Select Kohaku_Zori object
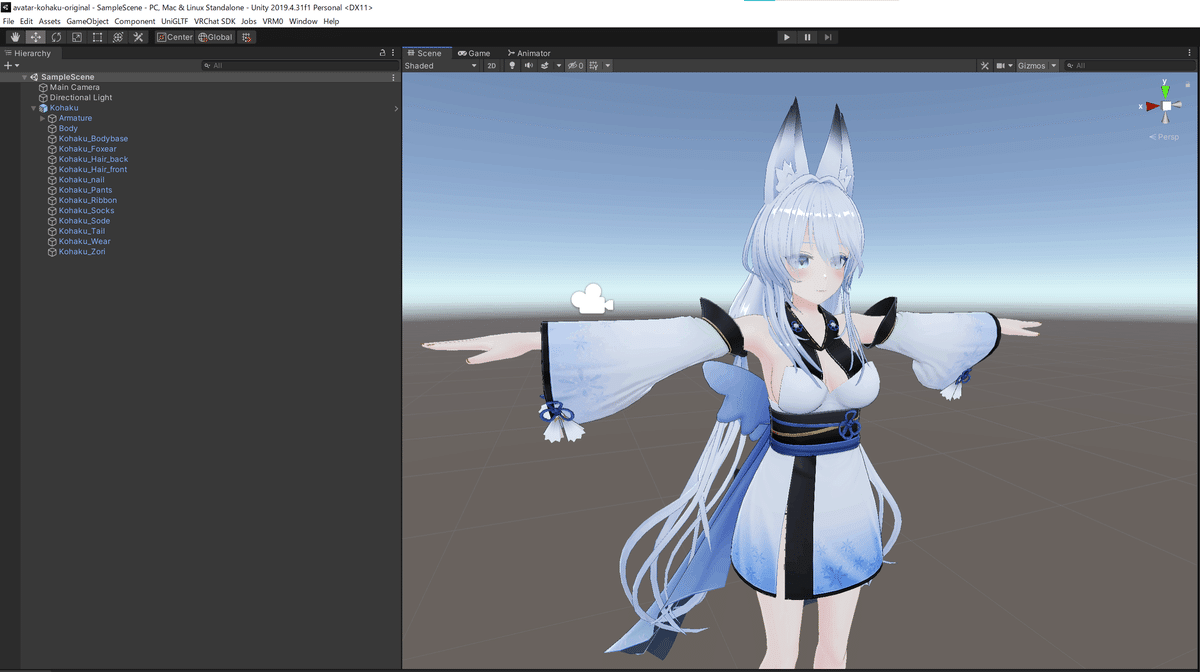Image resolution: width=1200 pixels, height=672 pixels. 82,252
